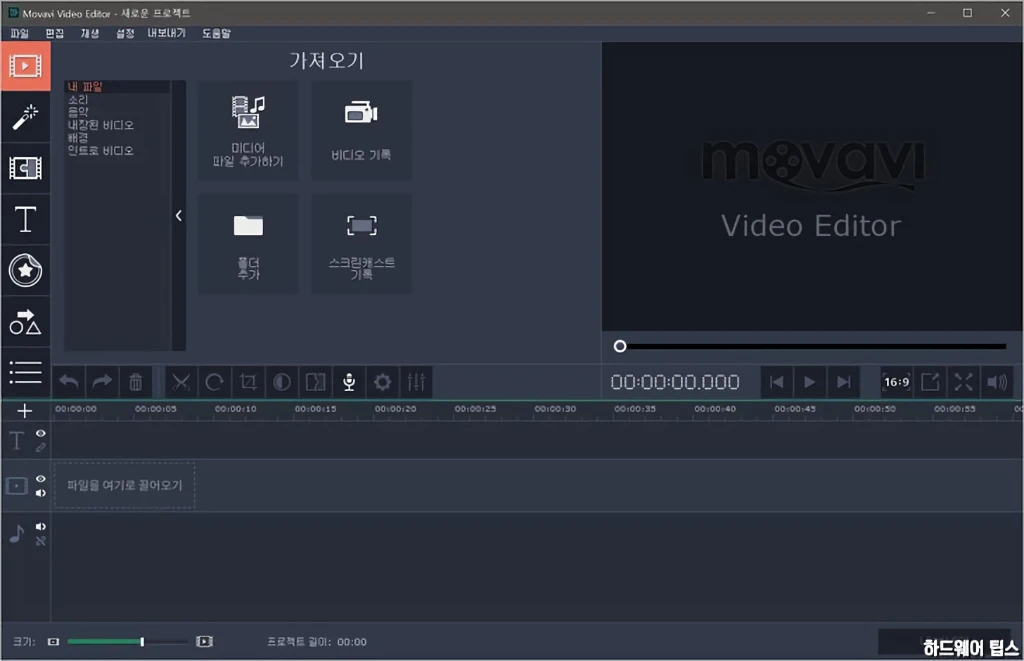Open the 재생 menu
The width and height of the screenshot is (1024, 661).
[x=90, y=33]
